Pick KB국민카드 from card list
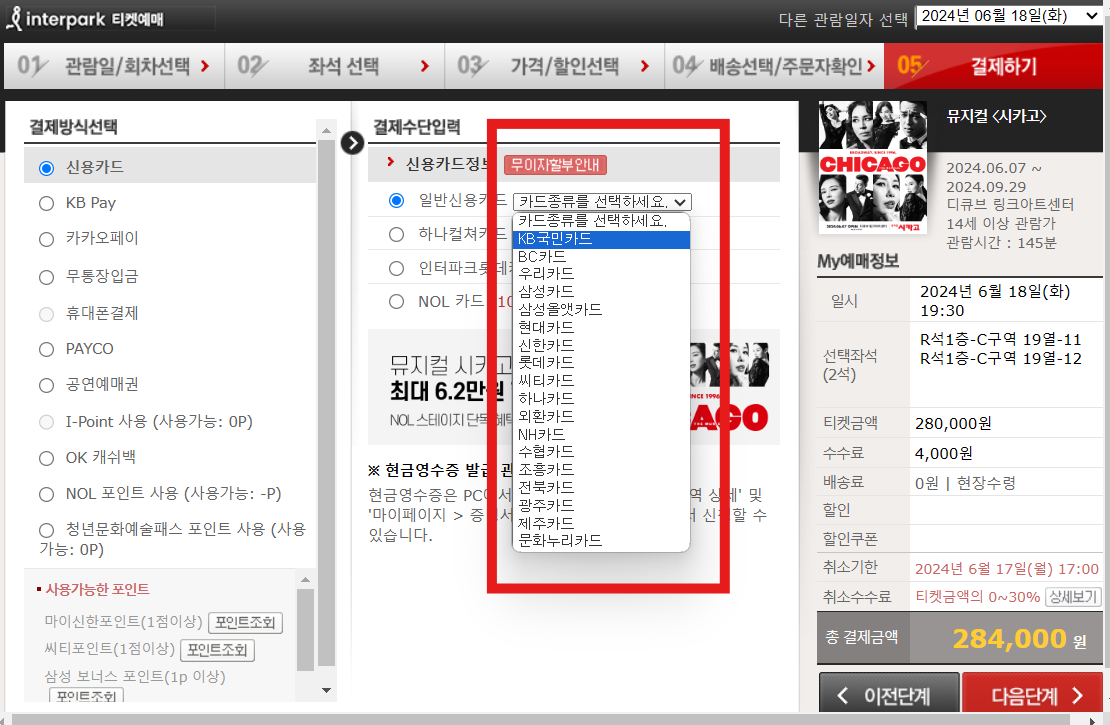1110x725 pixels. [601, 239]
